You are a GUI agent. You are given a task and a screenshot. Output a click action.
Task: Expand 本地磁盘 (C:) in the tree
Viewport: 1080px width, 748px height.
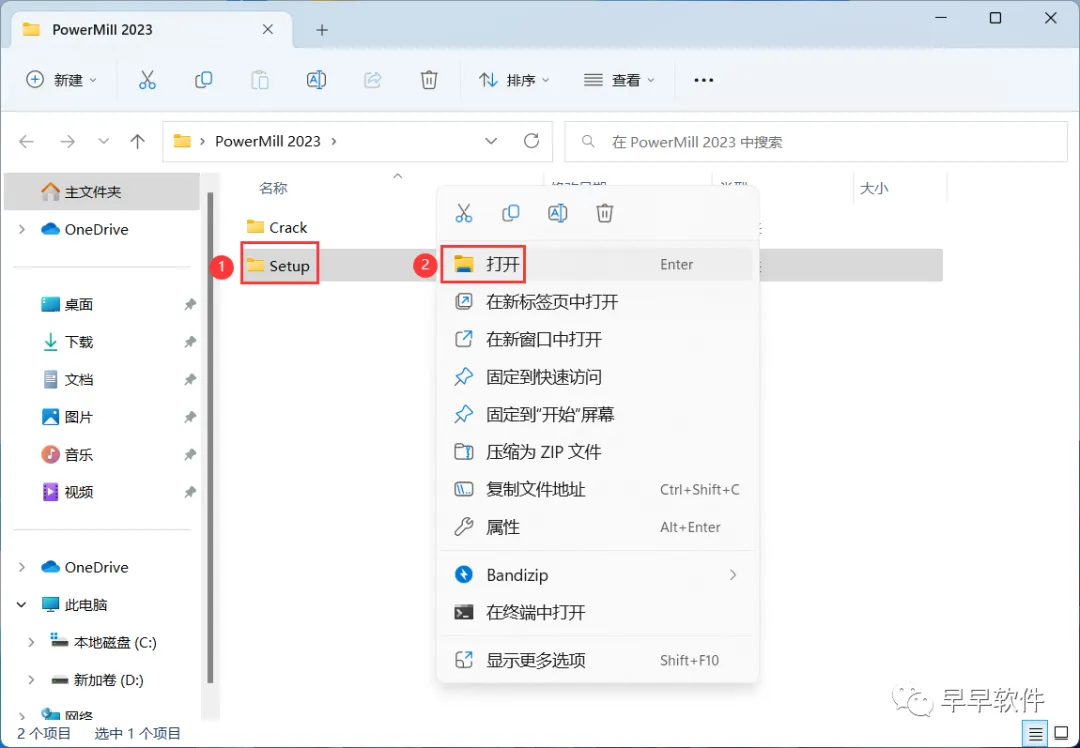(x=31, y=642)
